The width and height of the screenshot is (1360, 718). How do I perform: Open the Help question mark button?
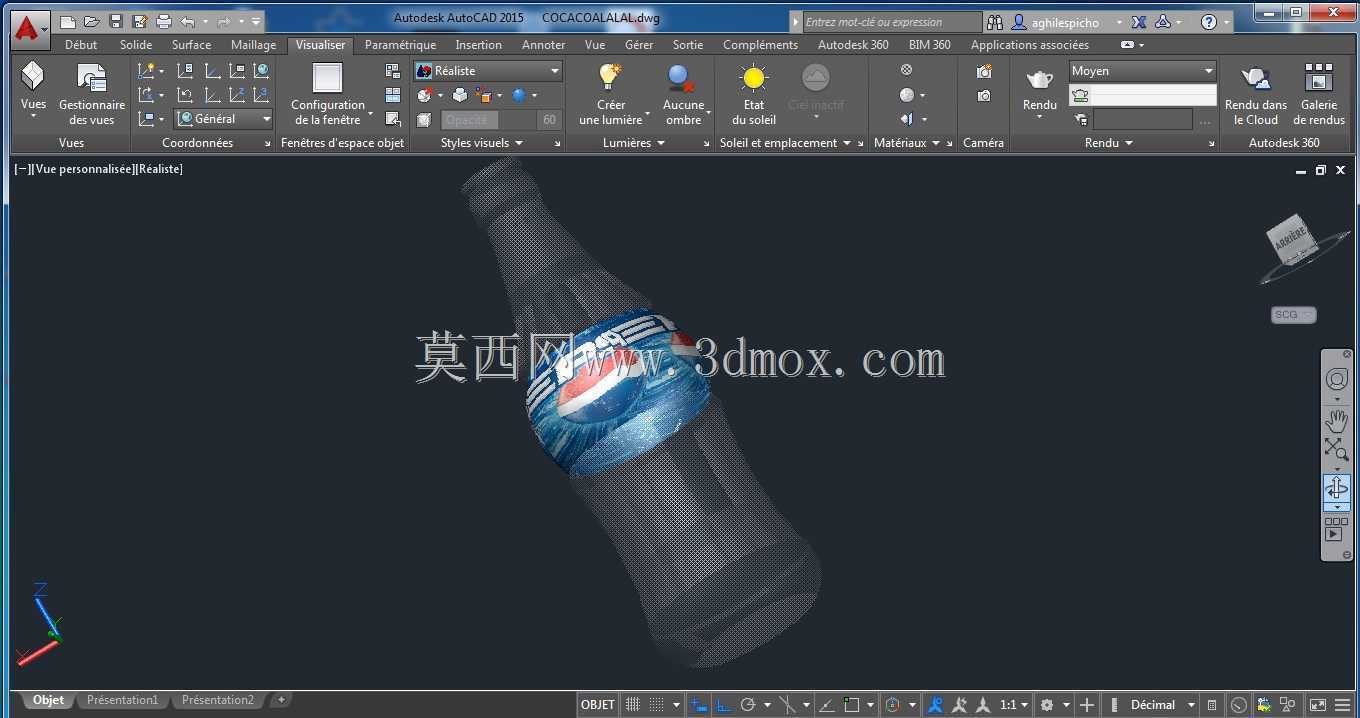[1209, 22]
